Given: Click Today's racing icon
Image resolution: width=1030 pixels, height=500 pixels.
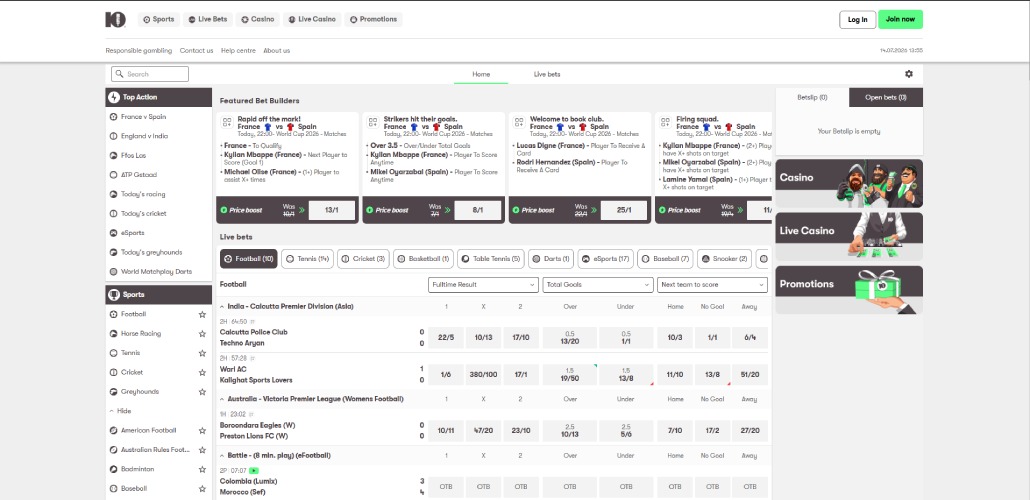Looking at the screenshot, I should pos(114,194).
